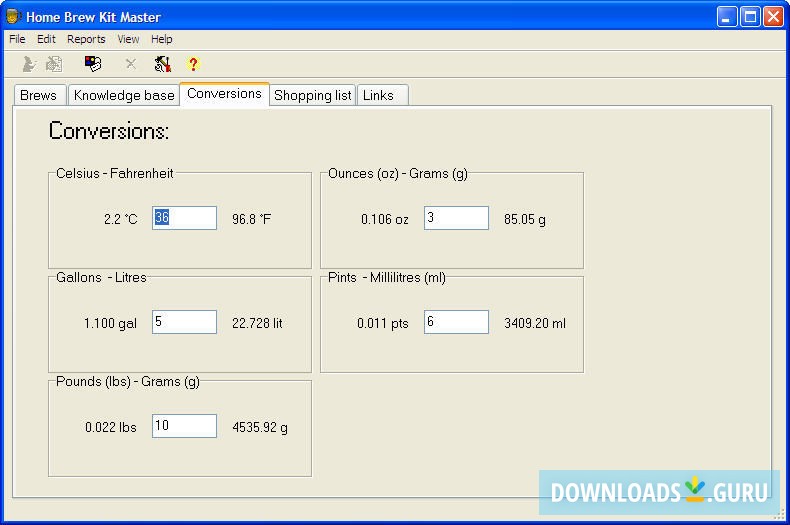Click the 0.106 oz result value
The image size is (790, 525).
pos(384,219)
